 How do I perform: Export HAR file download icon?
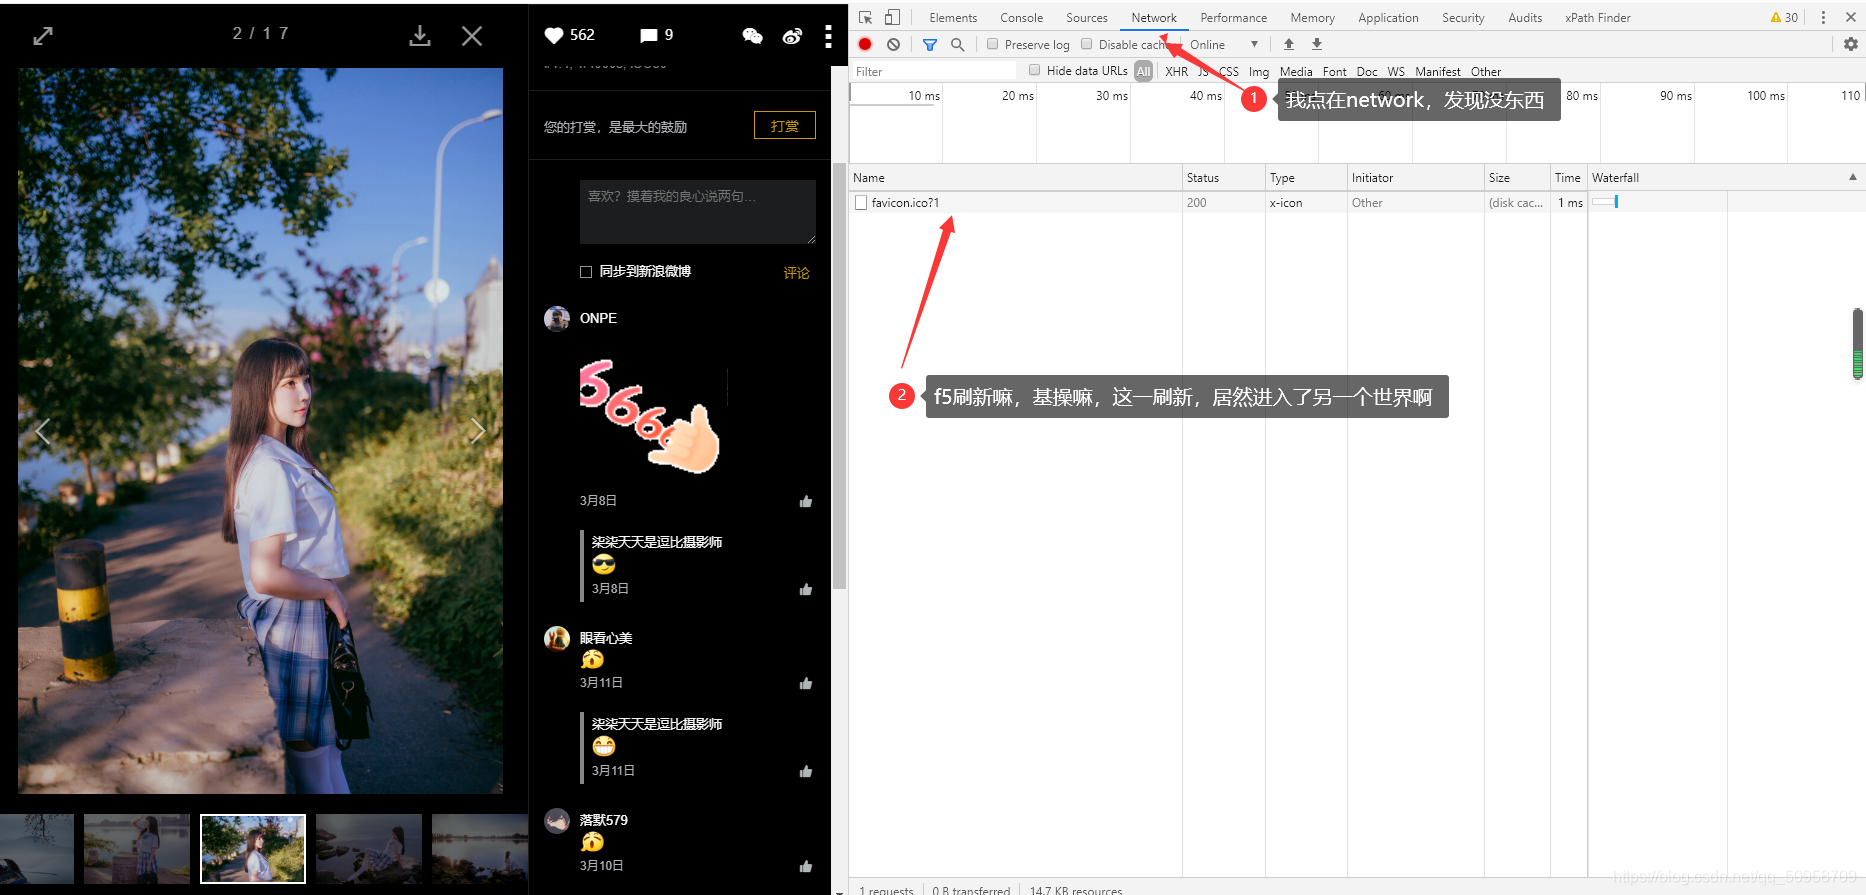1317,44
